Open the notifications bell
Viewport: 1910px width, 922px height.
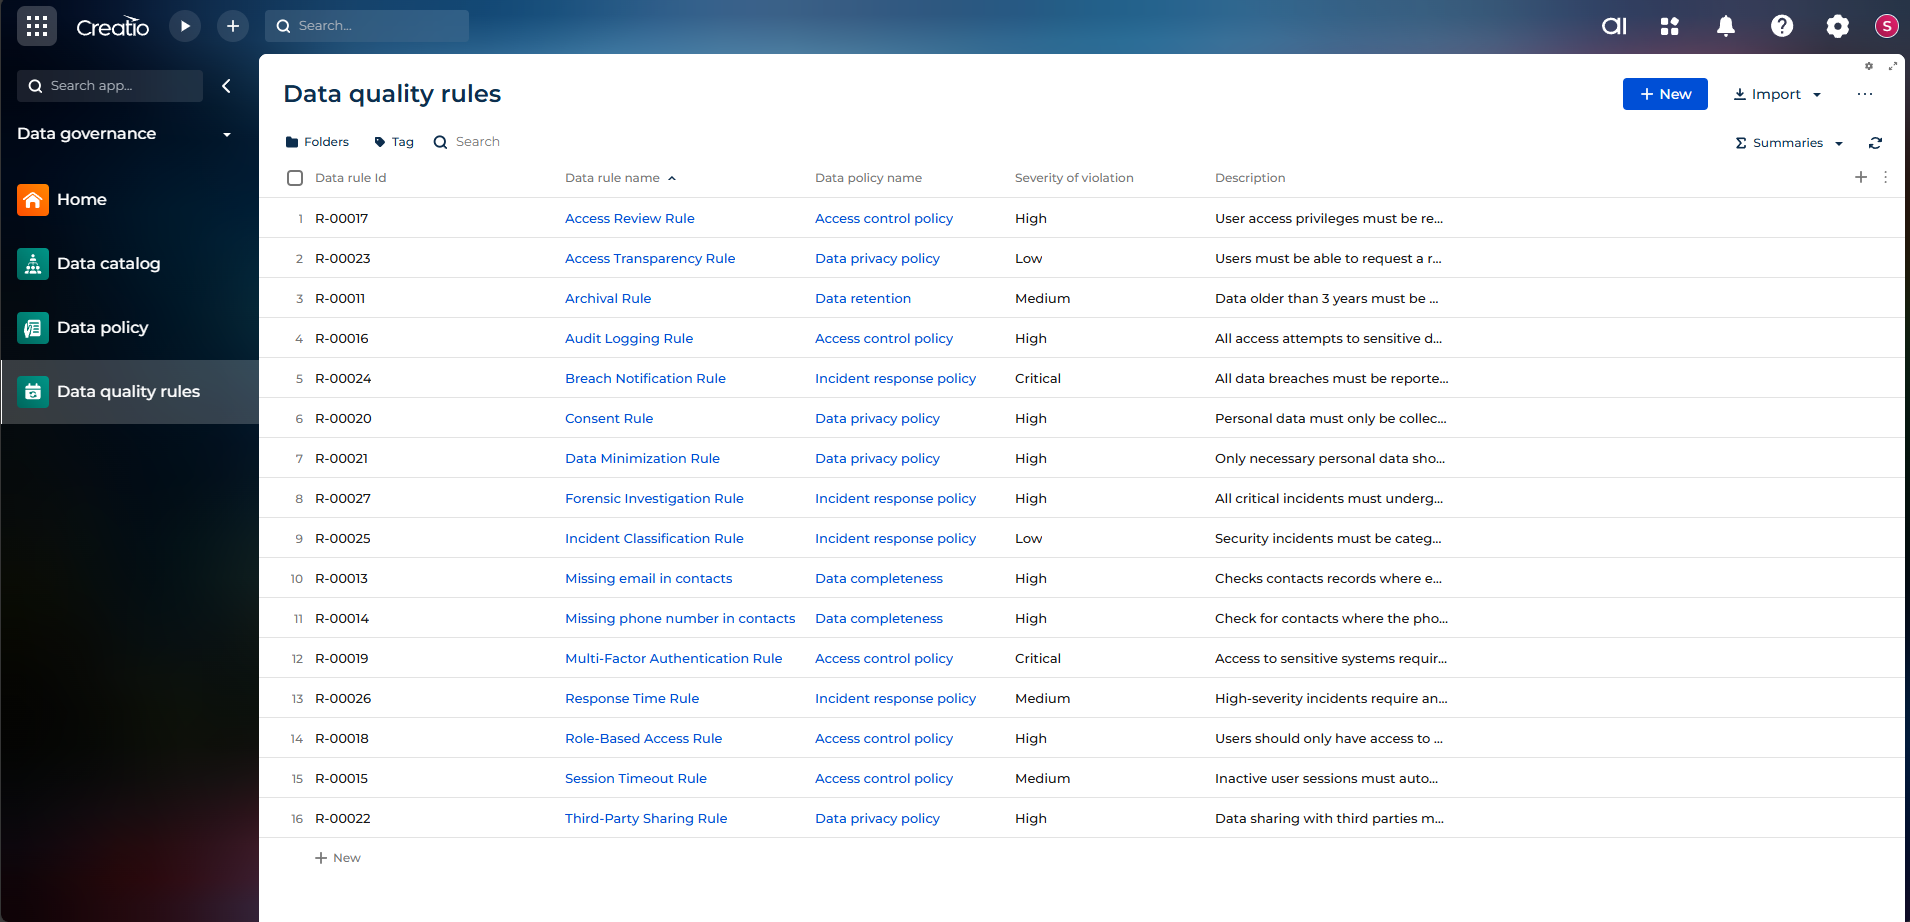click(1726, 26)
